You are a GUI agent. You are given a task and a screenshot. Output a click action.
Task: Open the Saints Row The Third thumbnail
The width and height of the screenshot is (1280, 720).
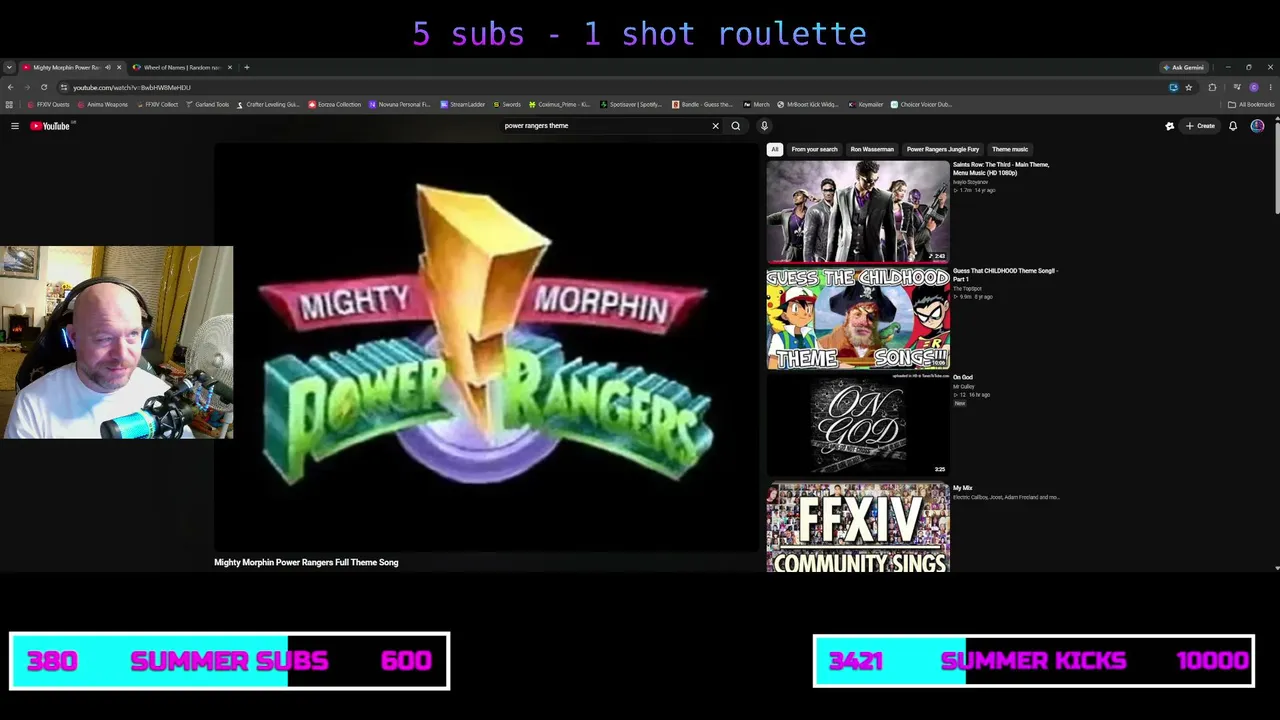858,212
